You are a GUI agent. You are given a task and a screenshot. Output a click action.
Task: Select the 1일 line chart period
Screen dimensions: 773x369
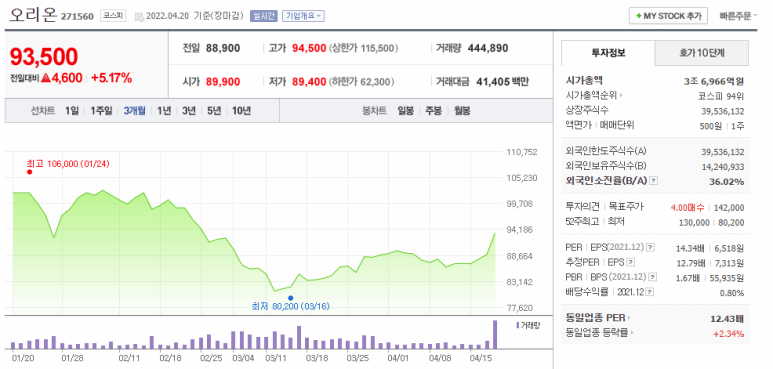pyautogui.click(x=72, y=111)
